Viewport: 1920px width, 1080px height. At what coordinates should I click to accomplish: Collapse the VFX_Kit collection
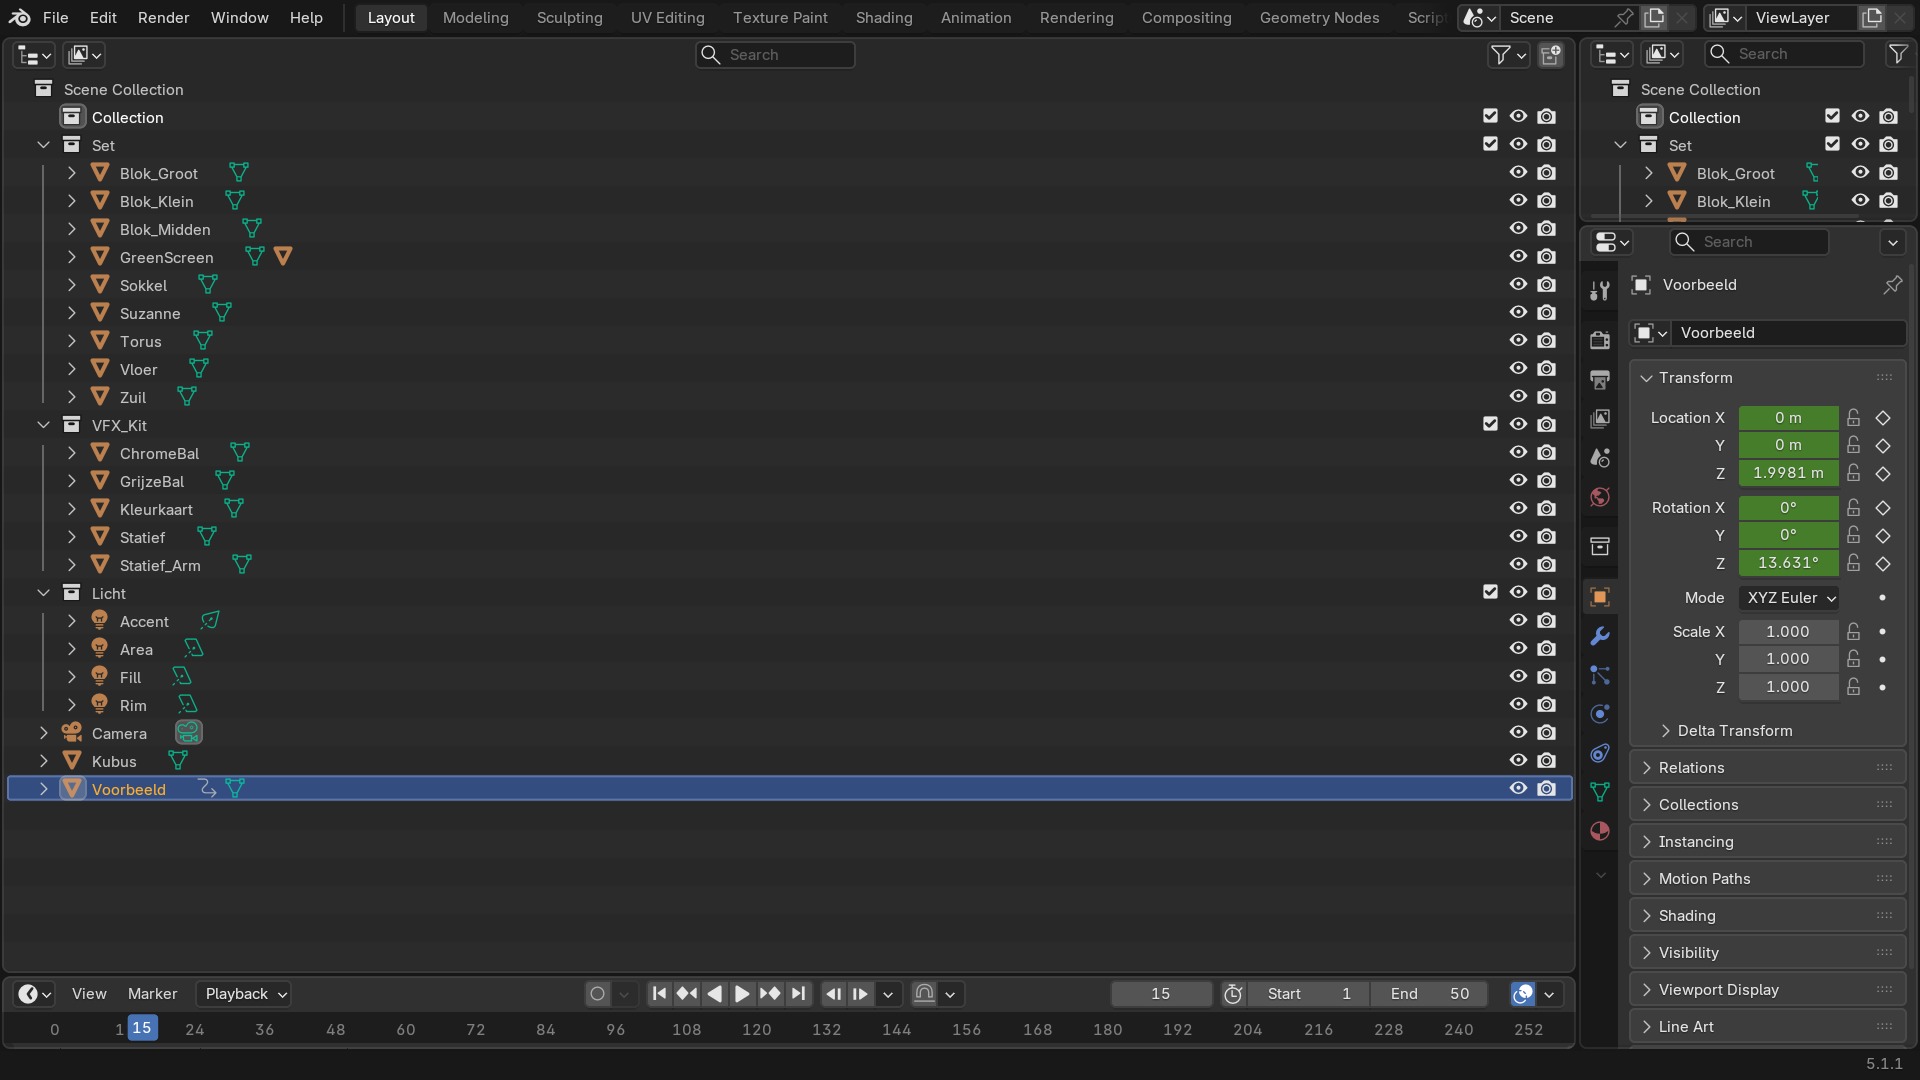[x=43, y=425]
